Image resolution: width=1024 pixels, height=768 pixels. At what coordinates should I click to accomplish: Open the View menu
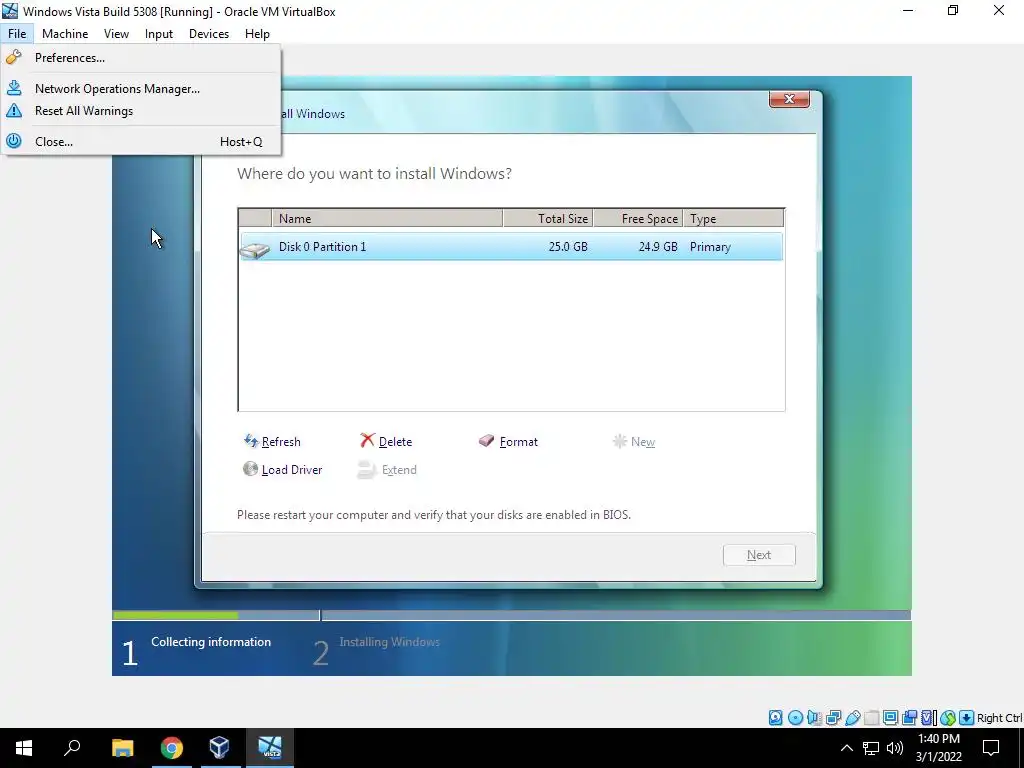(116, 33)
